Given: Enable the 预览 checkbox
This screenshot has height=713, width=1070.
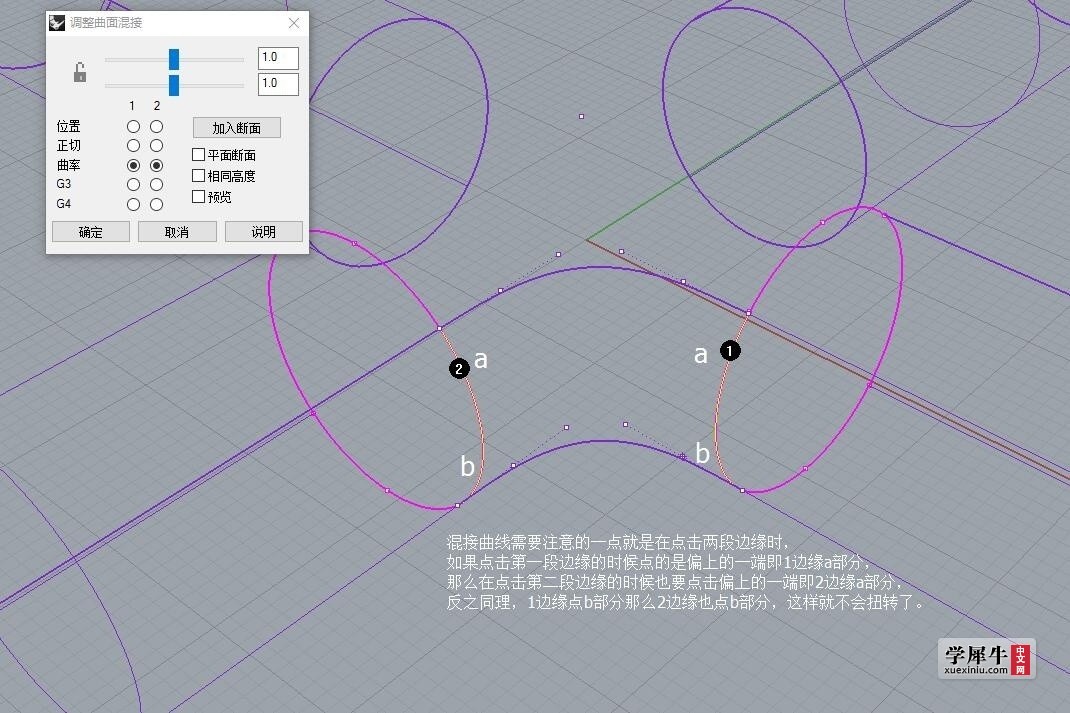Looking at the screenshot, I should 199,197.
